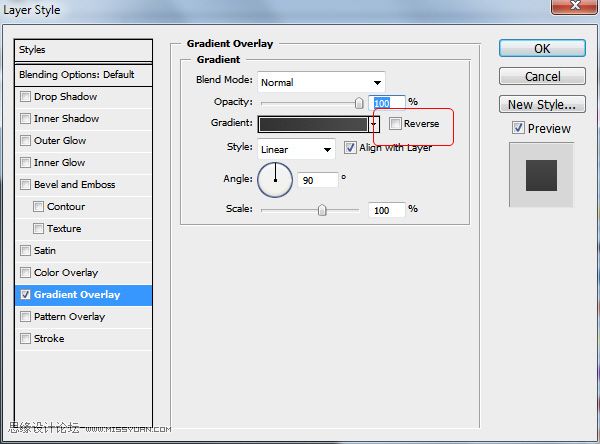The width and height of the screenshot is (600, 444).
Task: Select the Drop Shadow row label
Action: pyautogui.click(x=65, y=96)
